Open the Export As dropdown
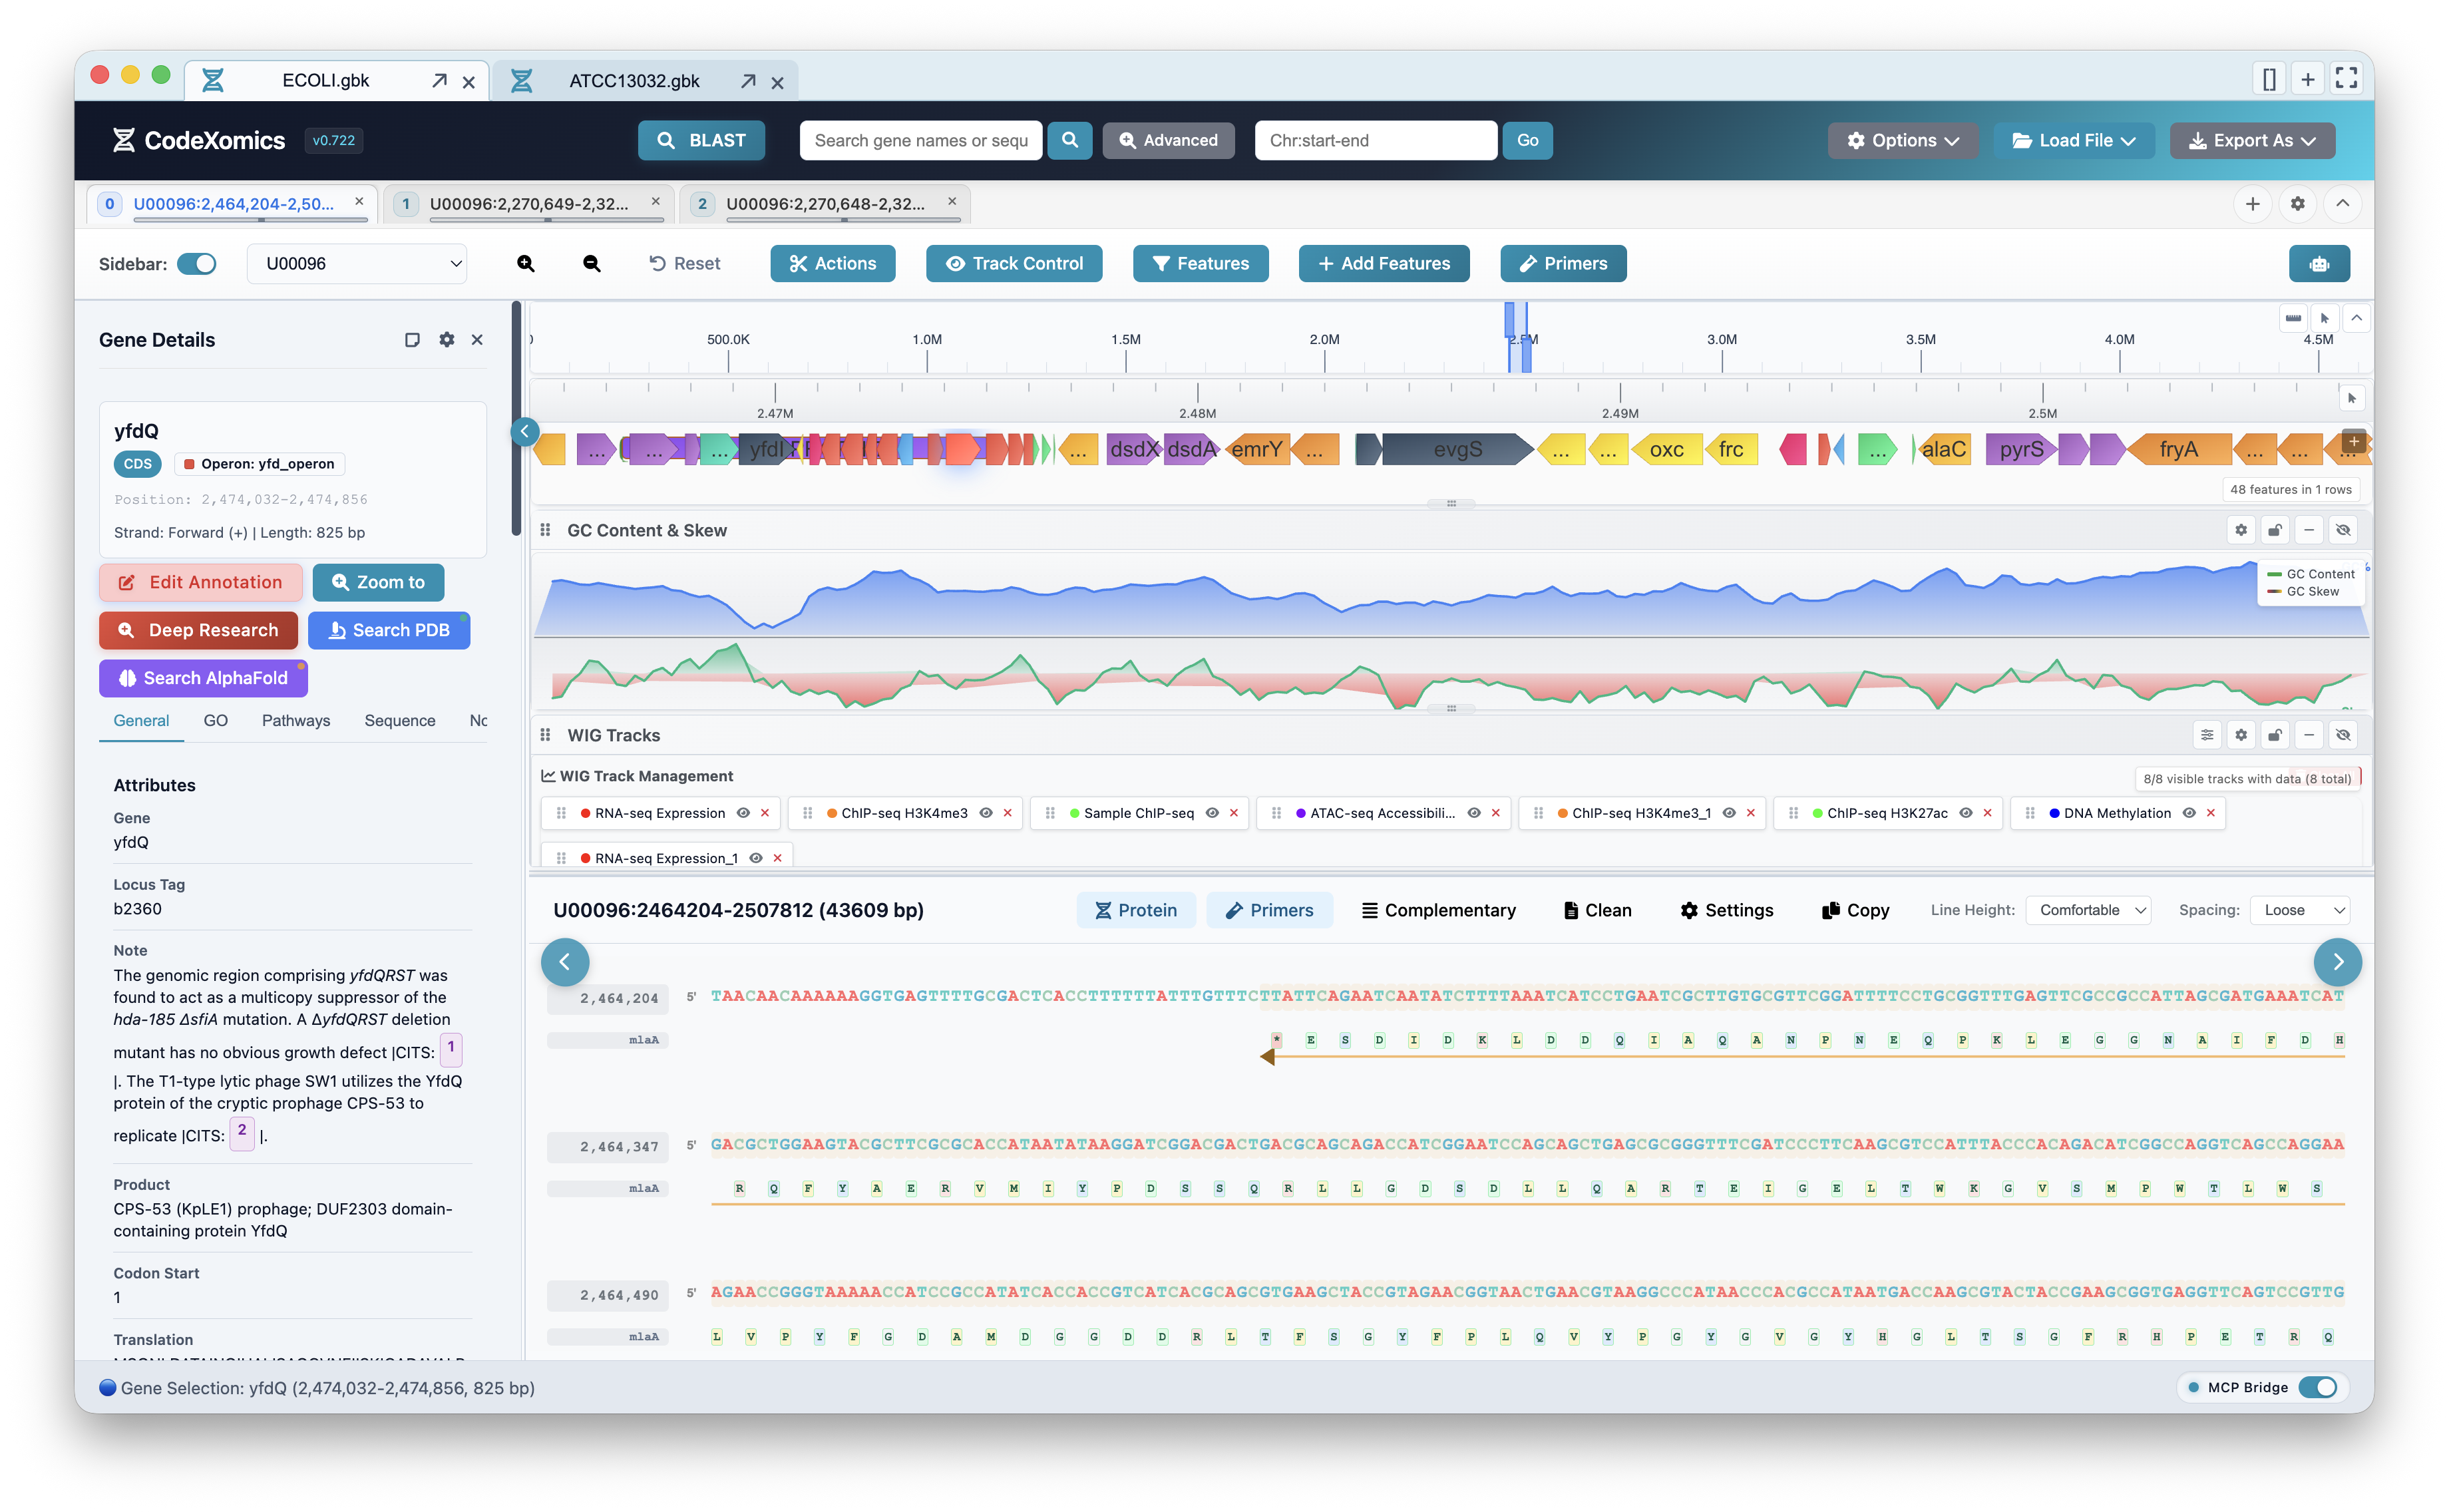Viewport: 2449px width, 1512px height. tap(2252, 140)
